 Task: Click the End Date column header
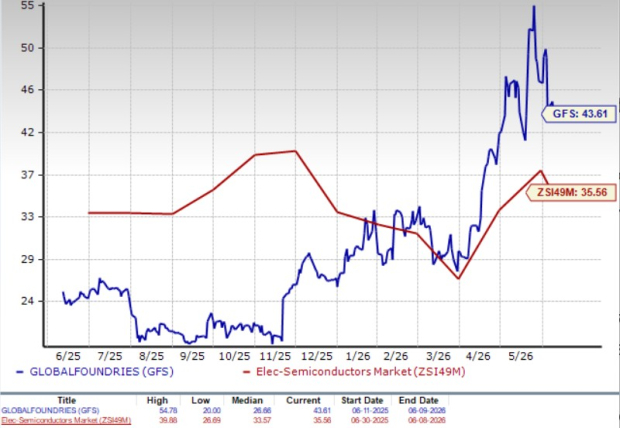pos(418,400)
